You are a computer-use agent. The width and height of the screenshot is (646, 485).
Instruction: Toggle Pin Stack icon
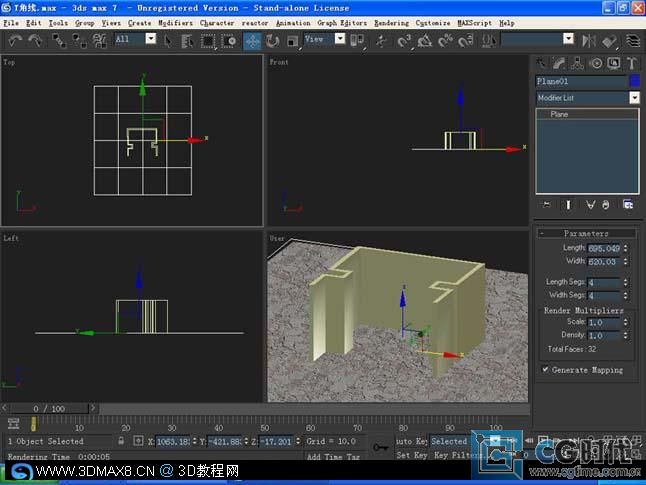click(547, 204)
